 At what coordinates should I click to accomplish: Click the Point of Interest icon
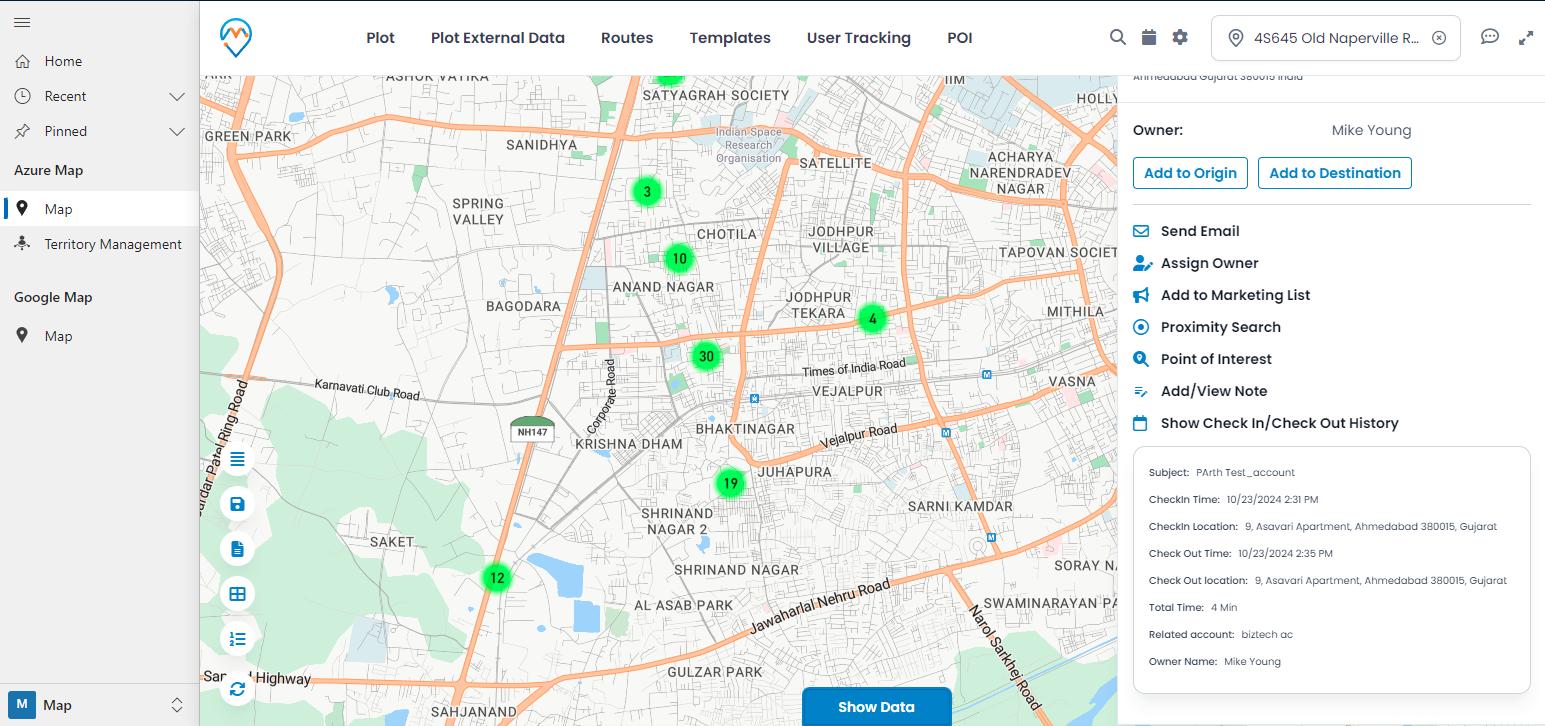point(1141,359)
